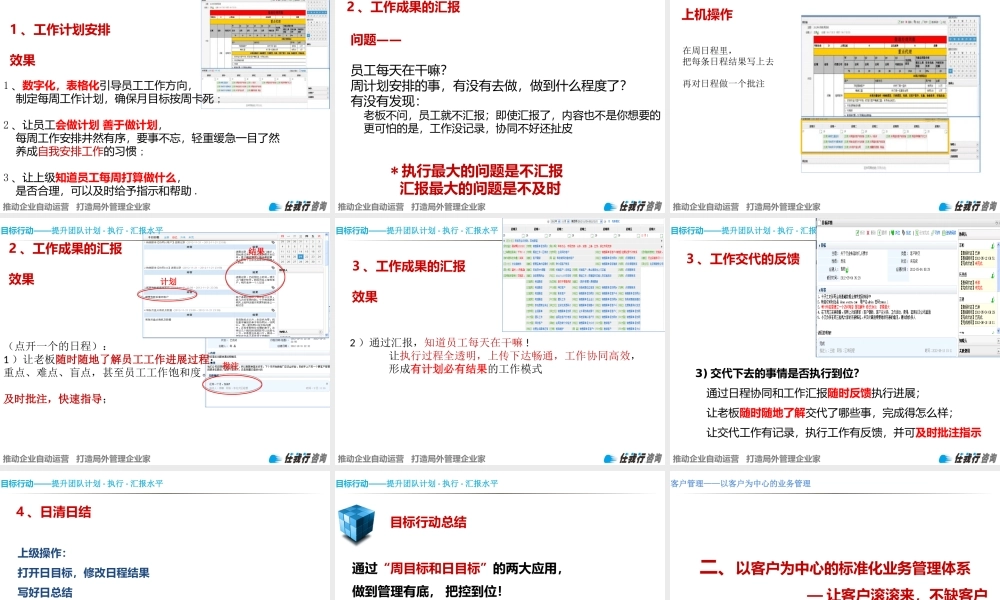Viewport: 1000px width, 600px height.
Task: Click the reply icon in the 目标详情 dialog toolbar
Action: coord(906,232)
